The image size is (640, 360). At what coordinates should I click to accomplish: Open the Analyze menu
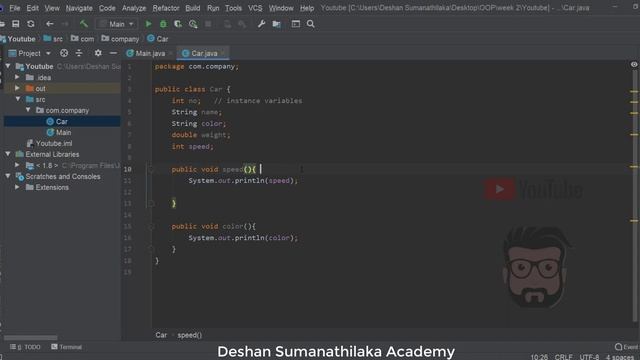(134, 8)
